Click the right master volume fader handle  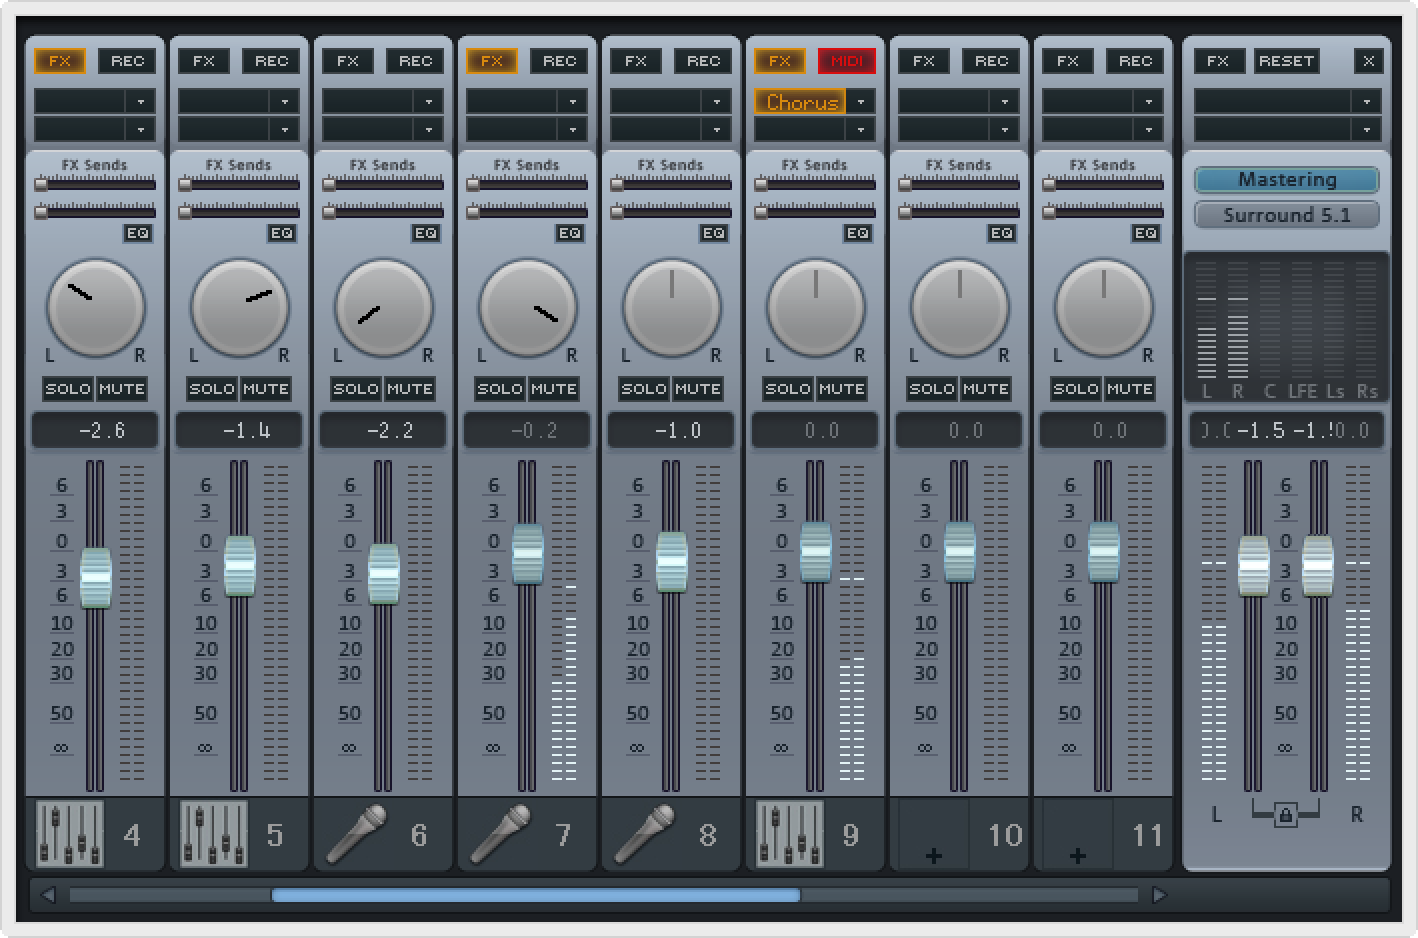1318,566
